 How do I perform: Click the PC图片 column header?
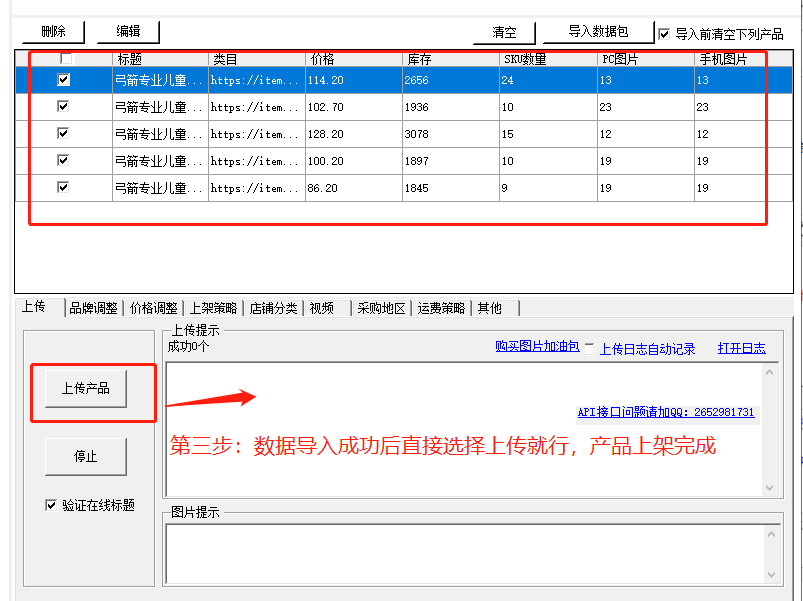(646, 59)
